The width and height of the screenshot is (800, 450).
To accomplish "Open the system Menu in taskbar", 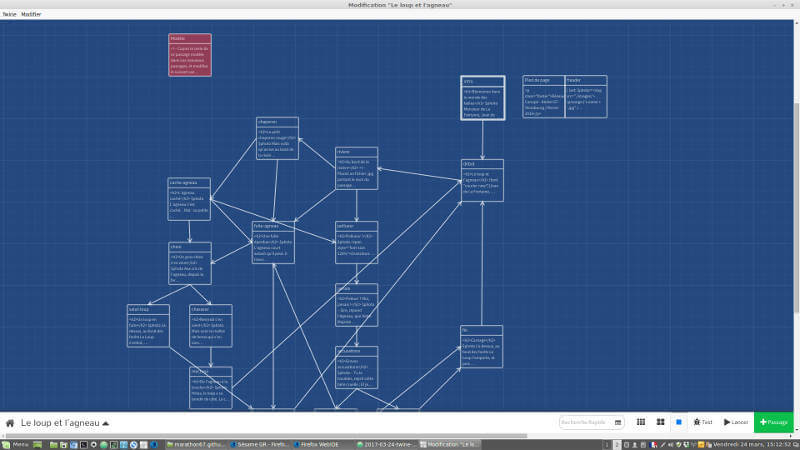I will click(x=15, y=445).
